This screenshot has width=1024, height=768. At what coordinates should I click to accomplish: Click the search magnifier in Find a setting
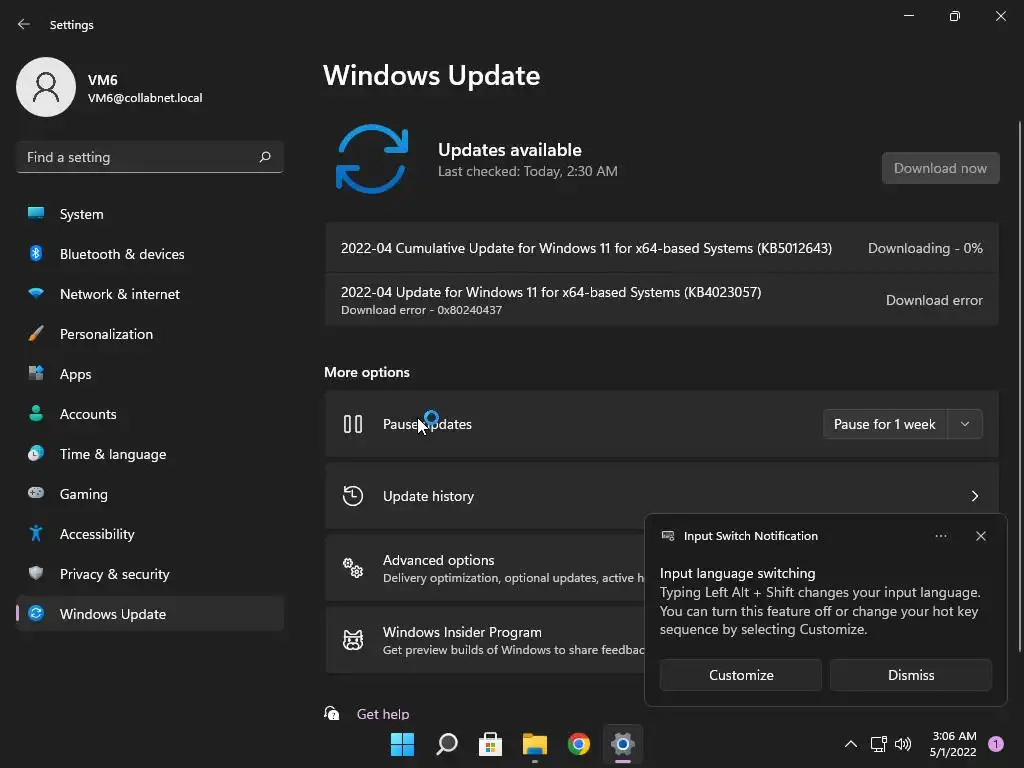(264, 157)
